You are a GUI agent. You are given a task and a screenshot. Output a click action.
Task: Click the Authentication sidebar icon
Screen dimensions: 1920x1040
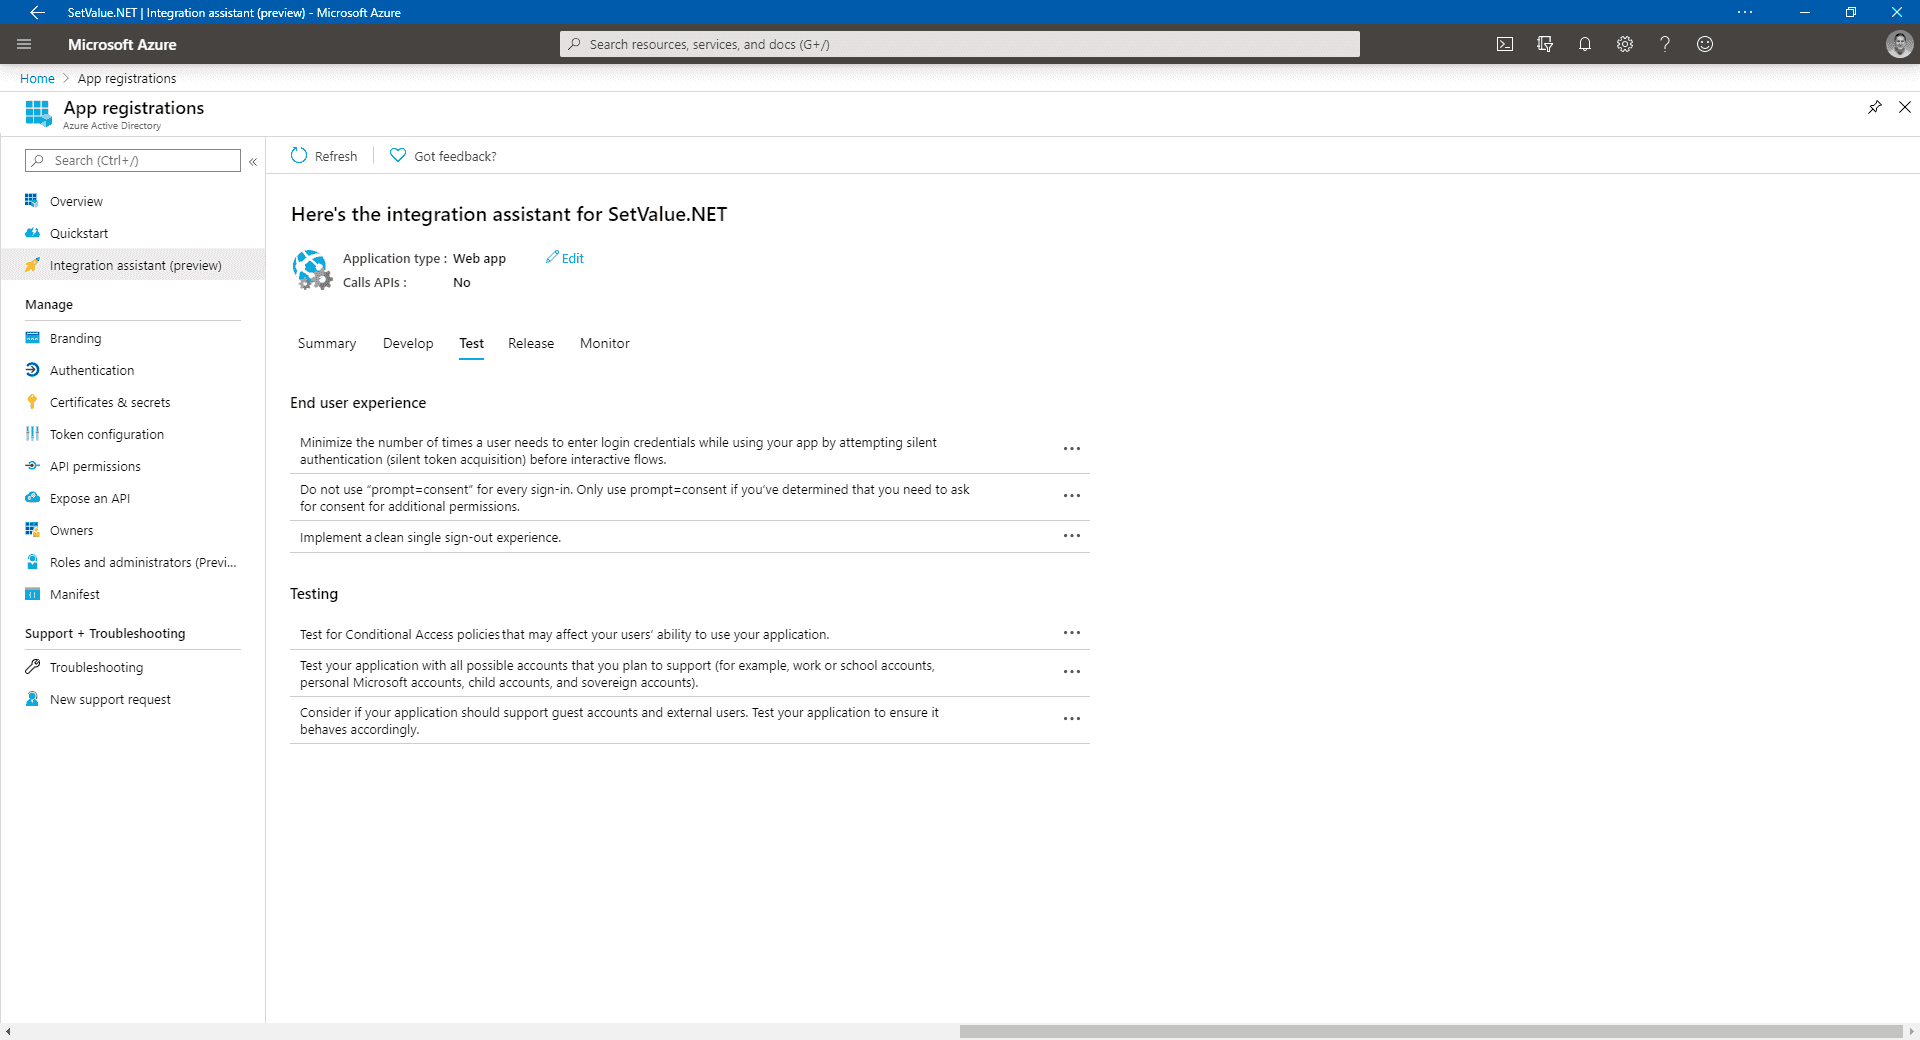pyautogui.click(x=32, y=369)
